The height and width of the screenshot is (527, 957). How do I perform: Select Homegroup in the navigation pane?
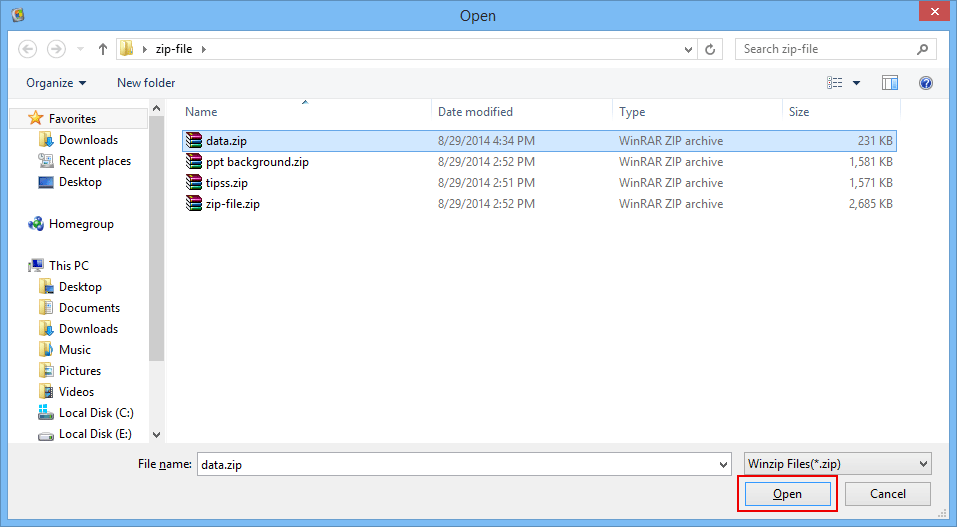(x=81, y=224)
